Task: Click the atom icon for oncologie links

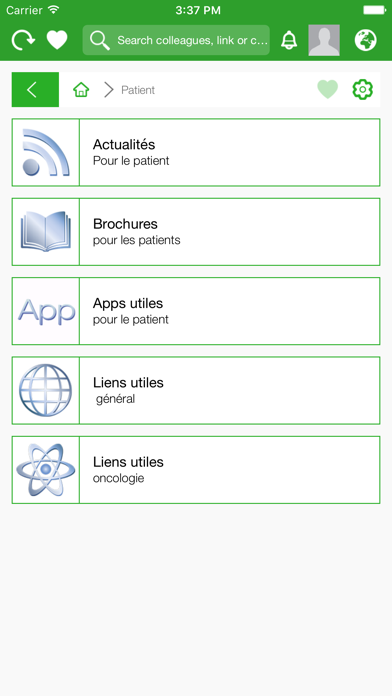Action: (46, 470)
